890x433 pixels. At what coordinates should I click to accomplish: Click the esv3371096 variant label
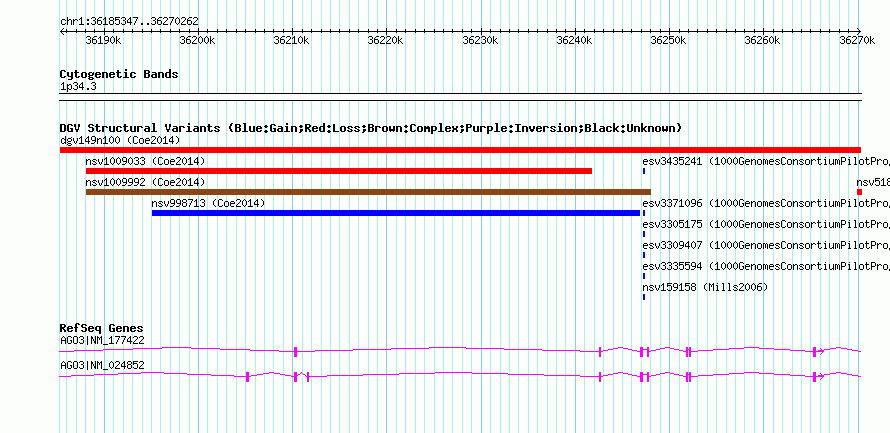coord(766,203)
